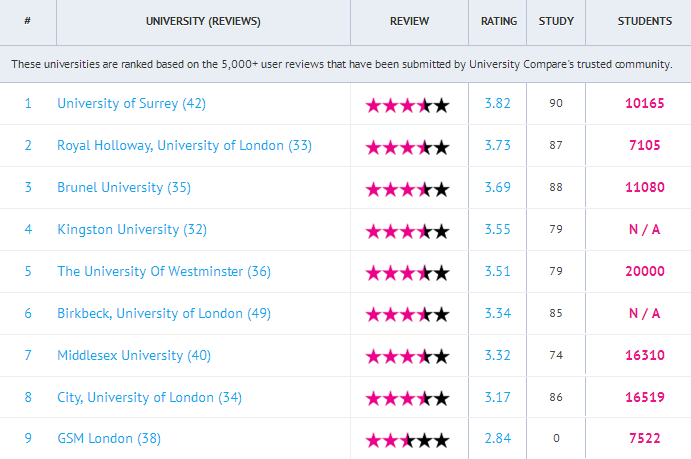Click the 10165 students value
Viewport: 691px width, 459px height.
645,104
